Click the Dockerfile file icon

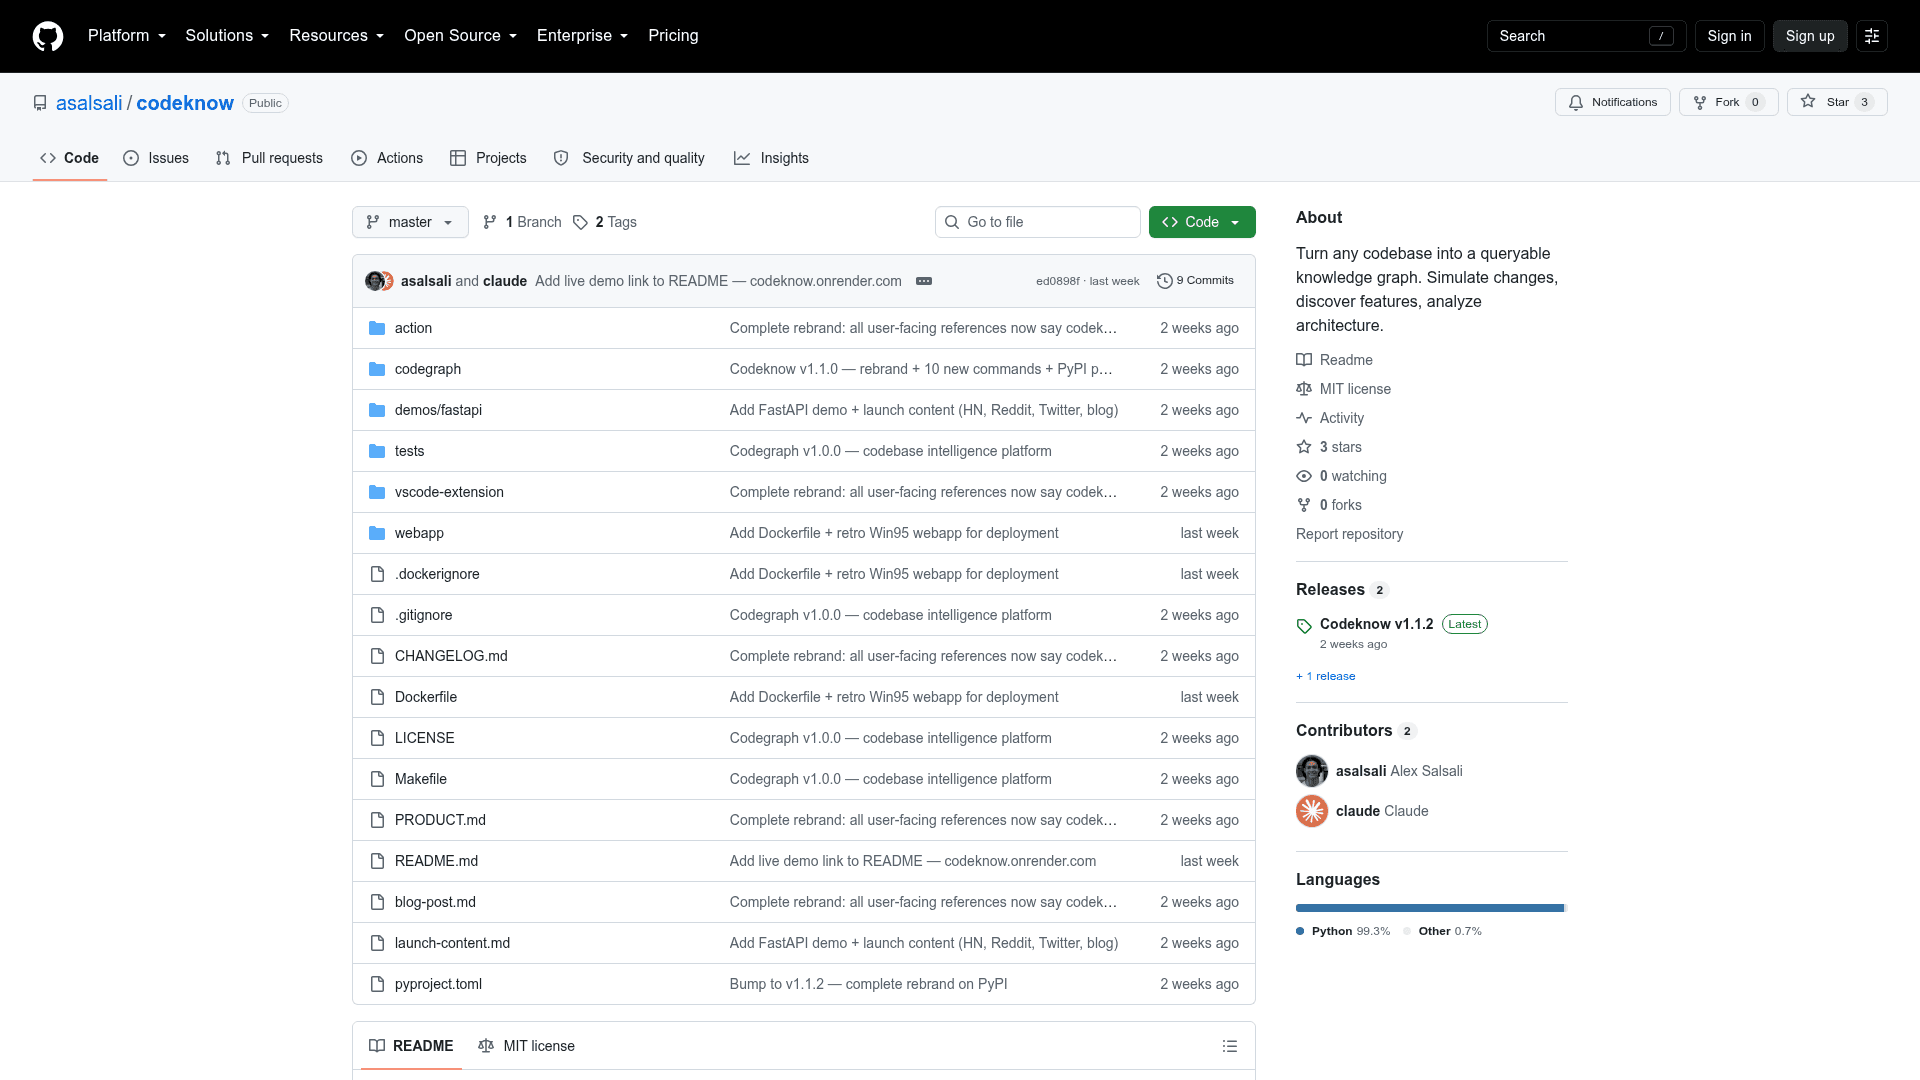tap(377, 697)
